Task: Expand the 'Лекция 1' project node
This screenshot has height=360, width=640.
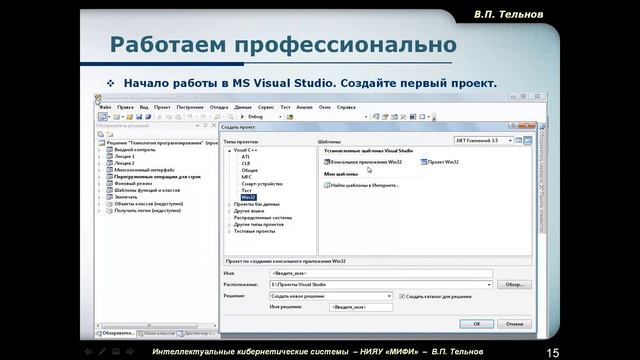Action: coord(99,156)
